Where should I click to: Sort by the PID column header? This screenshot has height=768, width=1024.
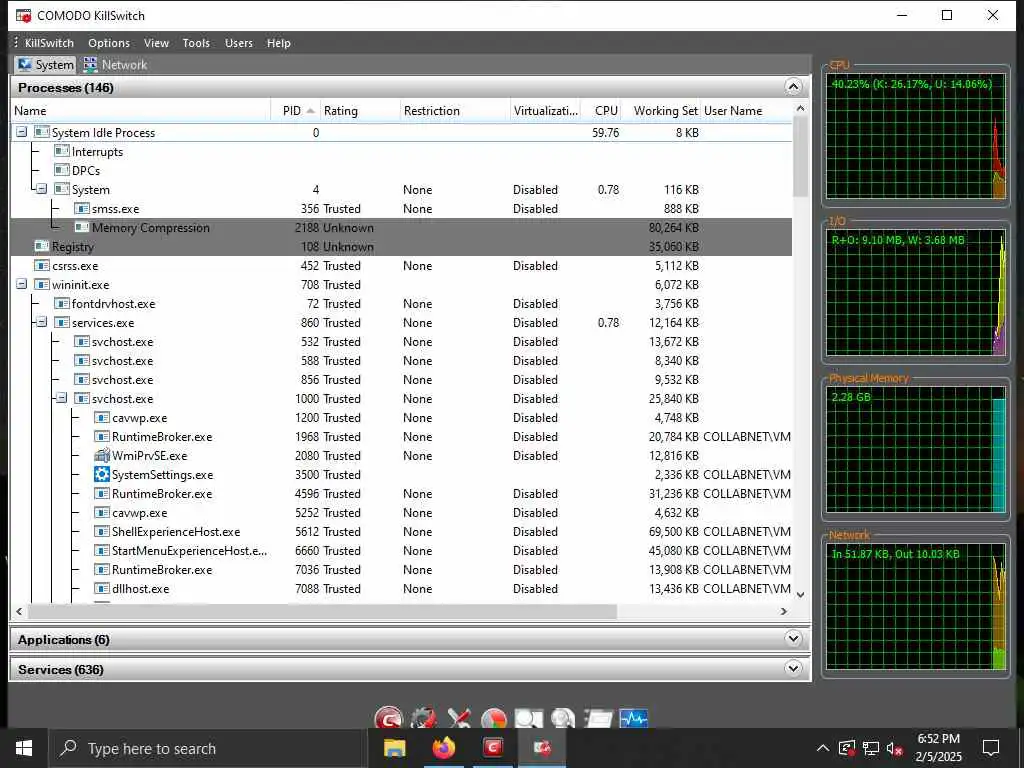click(295, 110)
